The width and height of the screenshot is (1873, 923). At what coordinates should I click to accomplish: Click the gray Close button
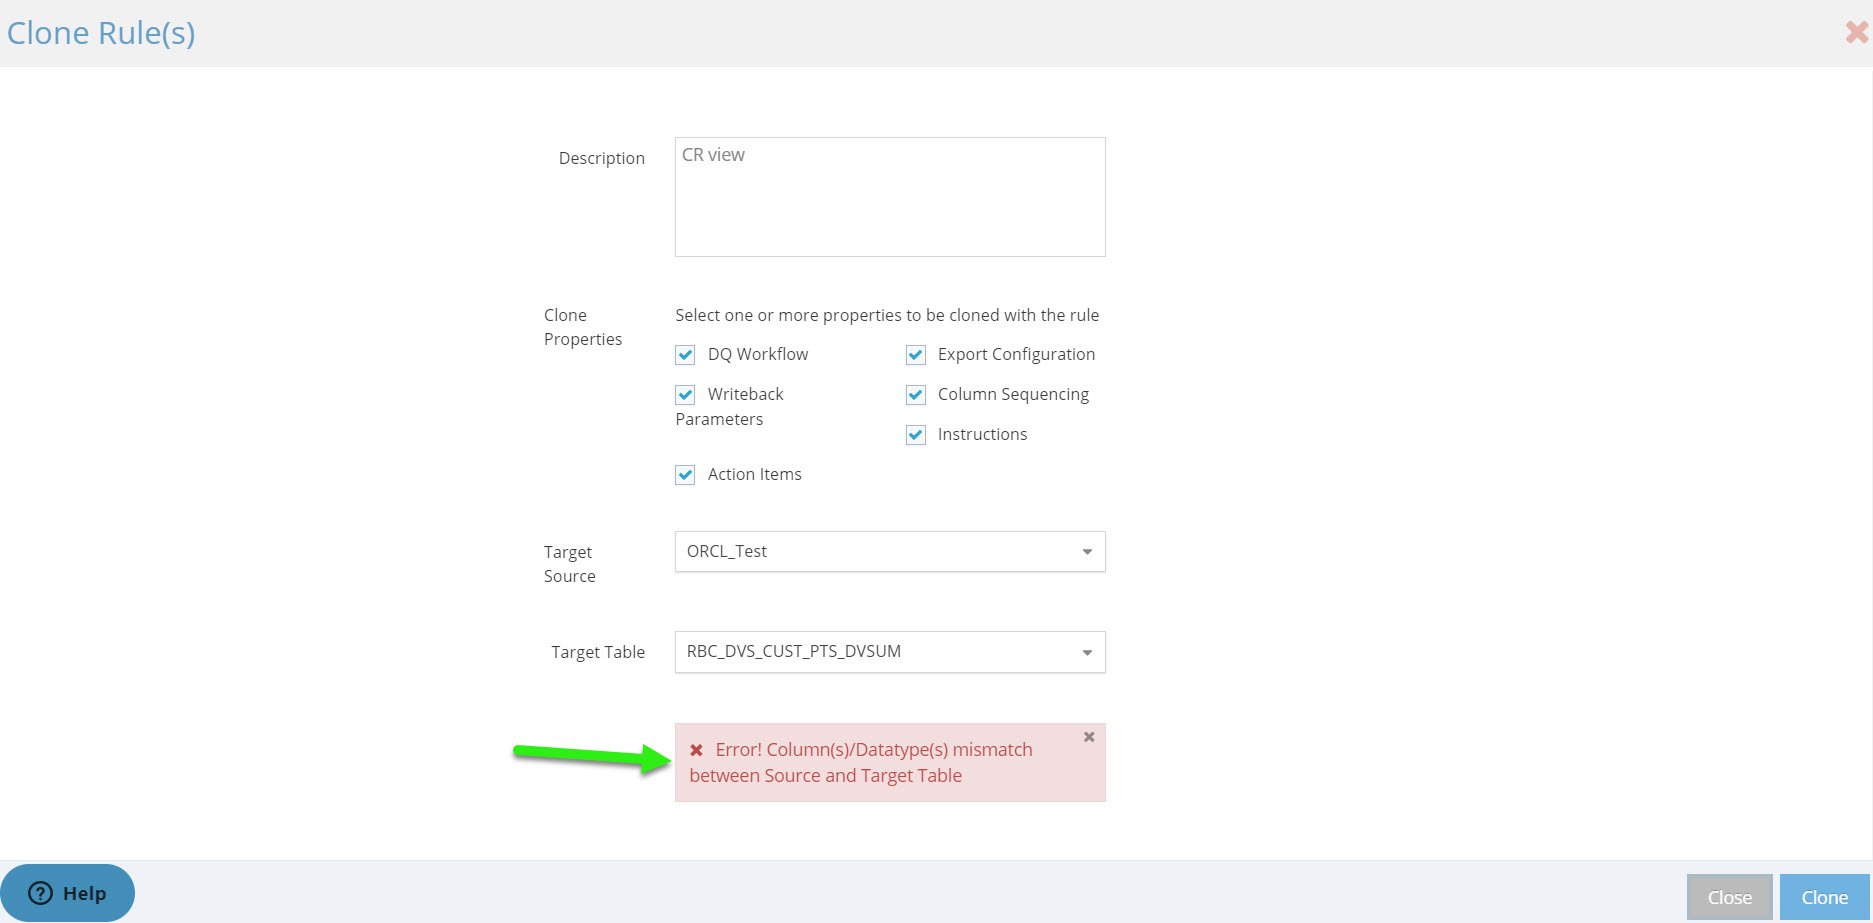(1730, 898)
